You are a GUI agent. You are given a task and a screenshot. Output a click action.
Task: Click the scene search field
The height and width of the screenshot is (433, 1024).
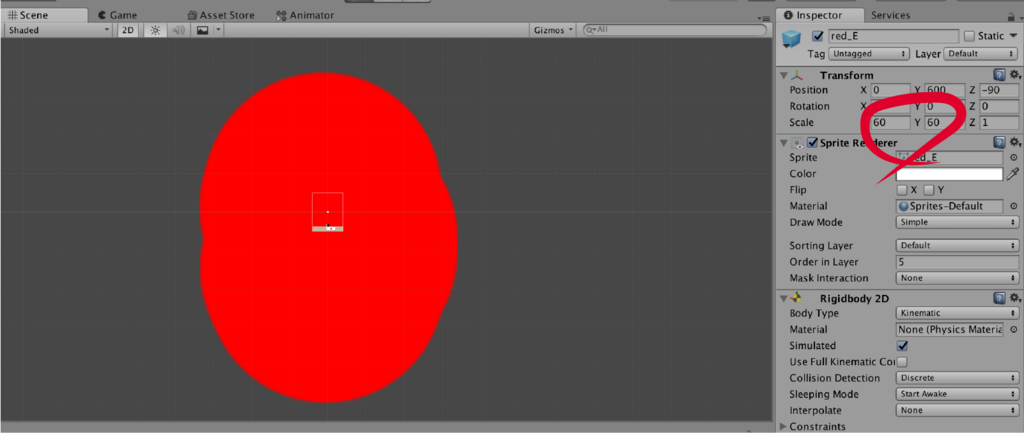tap(675, 30)
